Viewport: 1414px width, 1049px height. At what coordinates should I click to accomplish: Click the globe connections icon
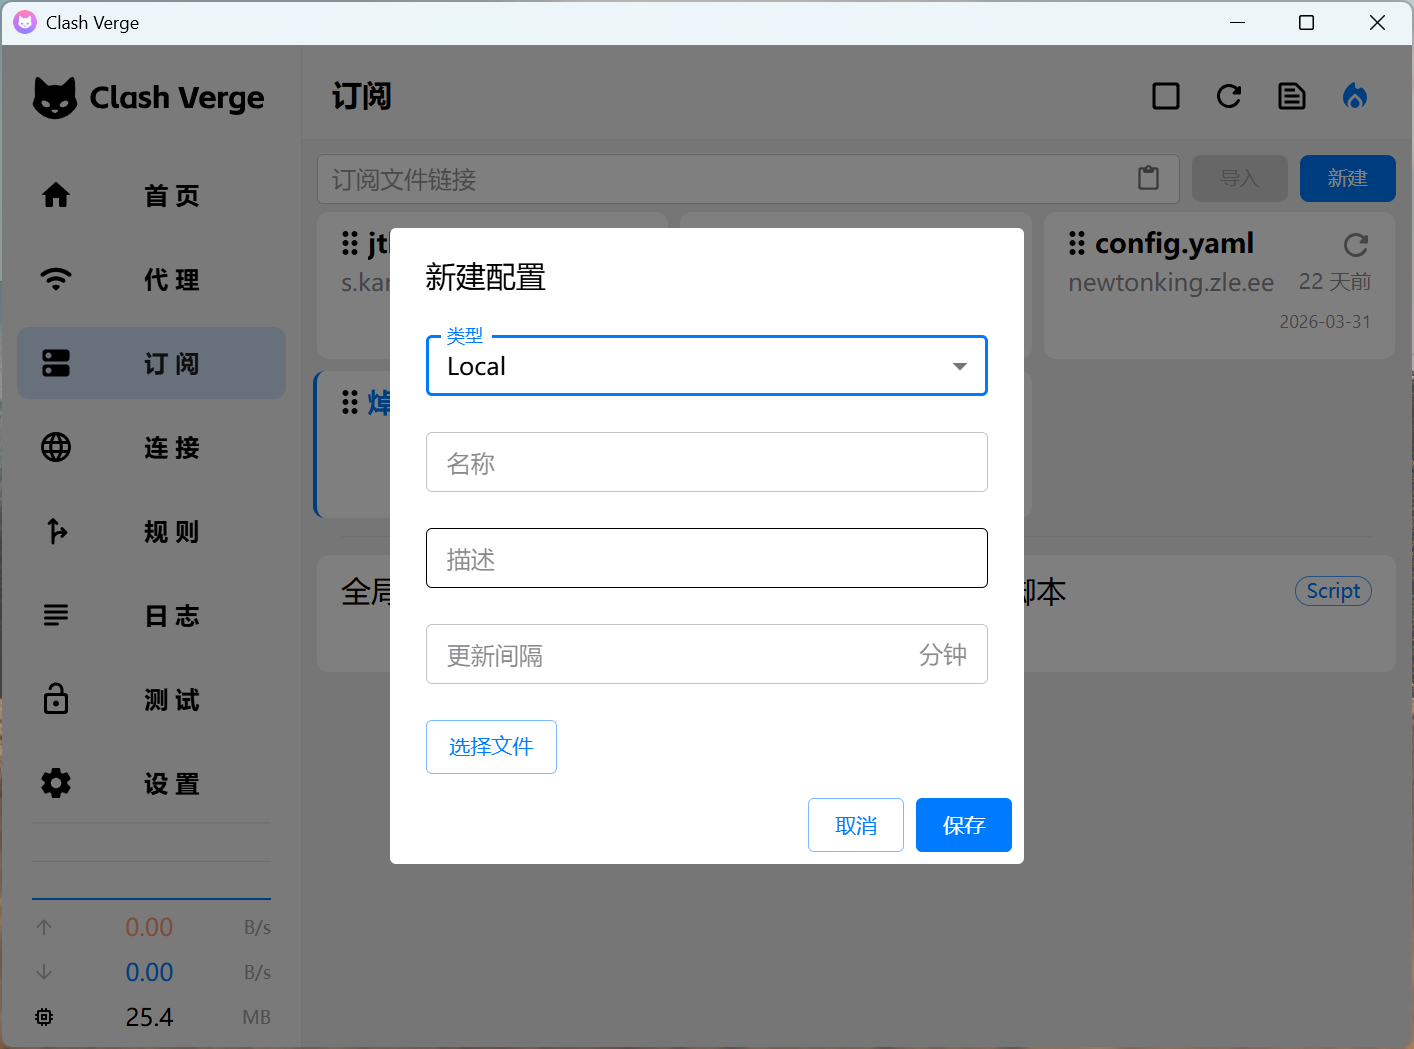coord(56,447)
